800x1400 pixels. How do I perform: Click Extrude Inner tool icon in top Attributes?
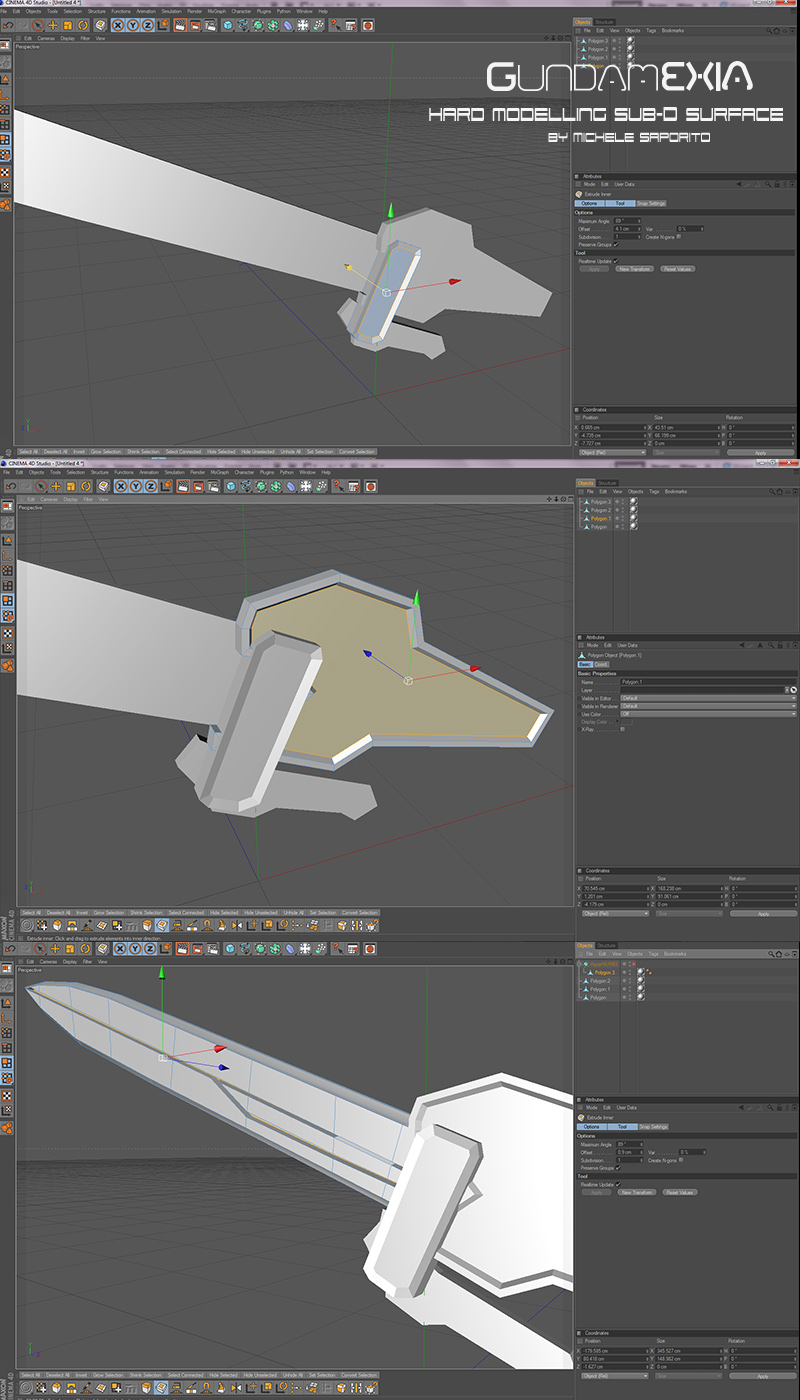tap(578, 194)
